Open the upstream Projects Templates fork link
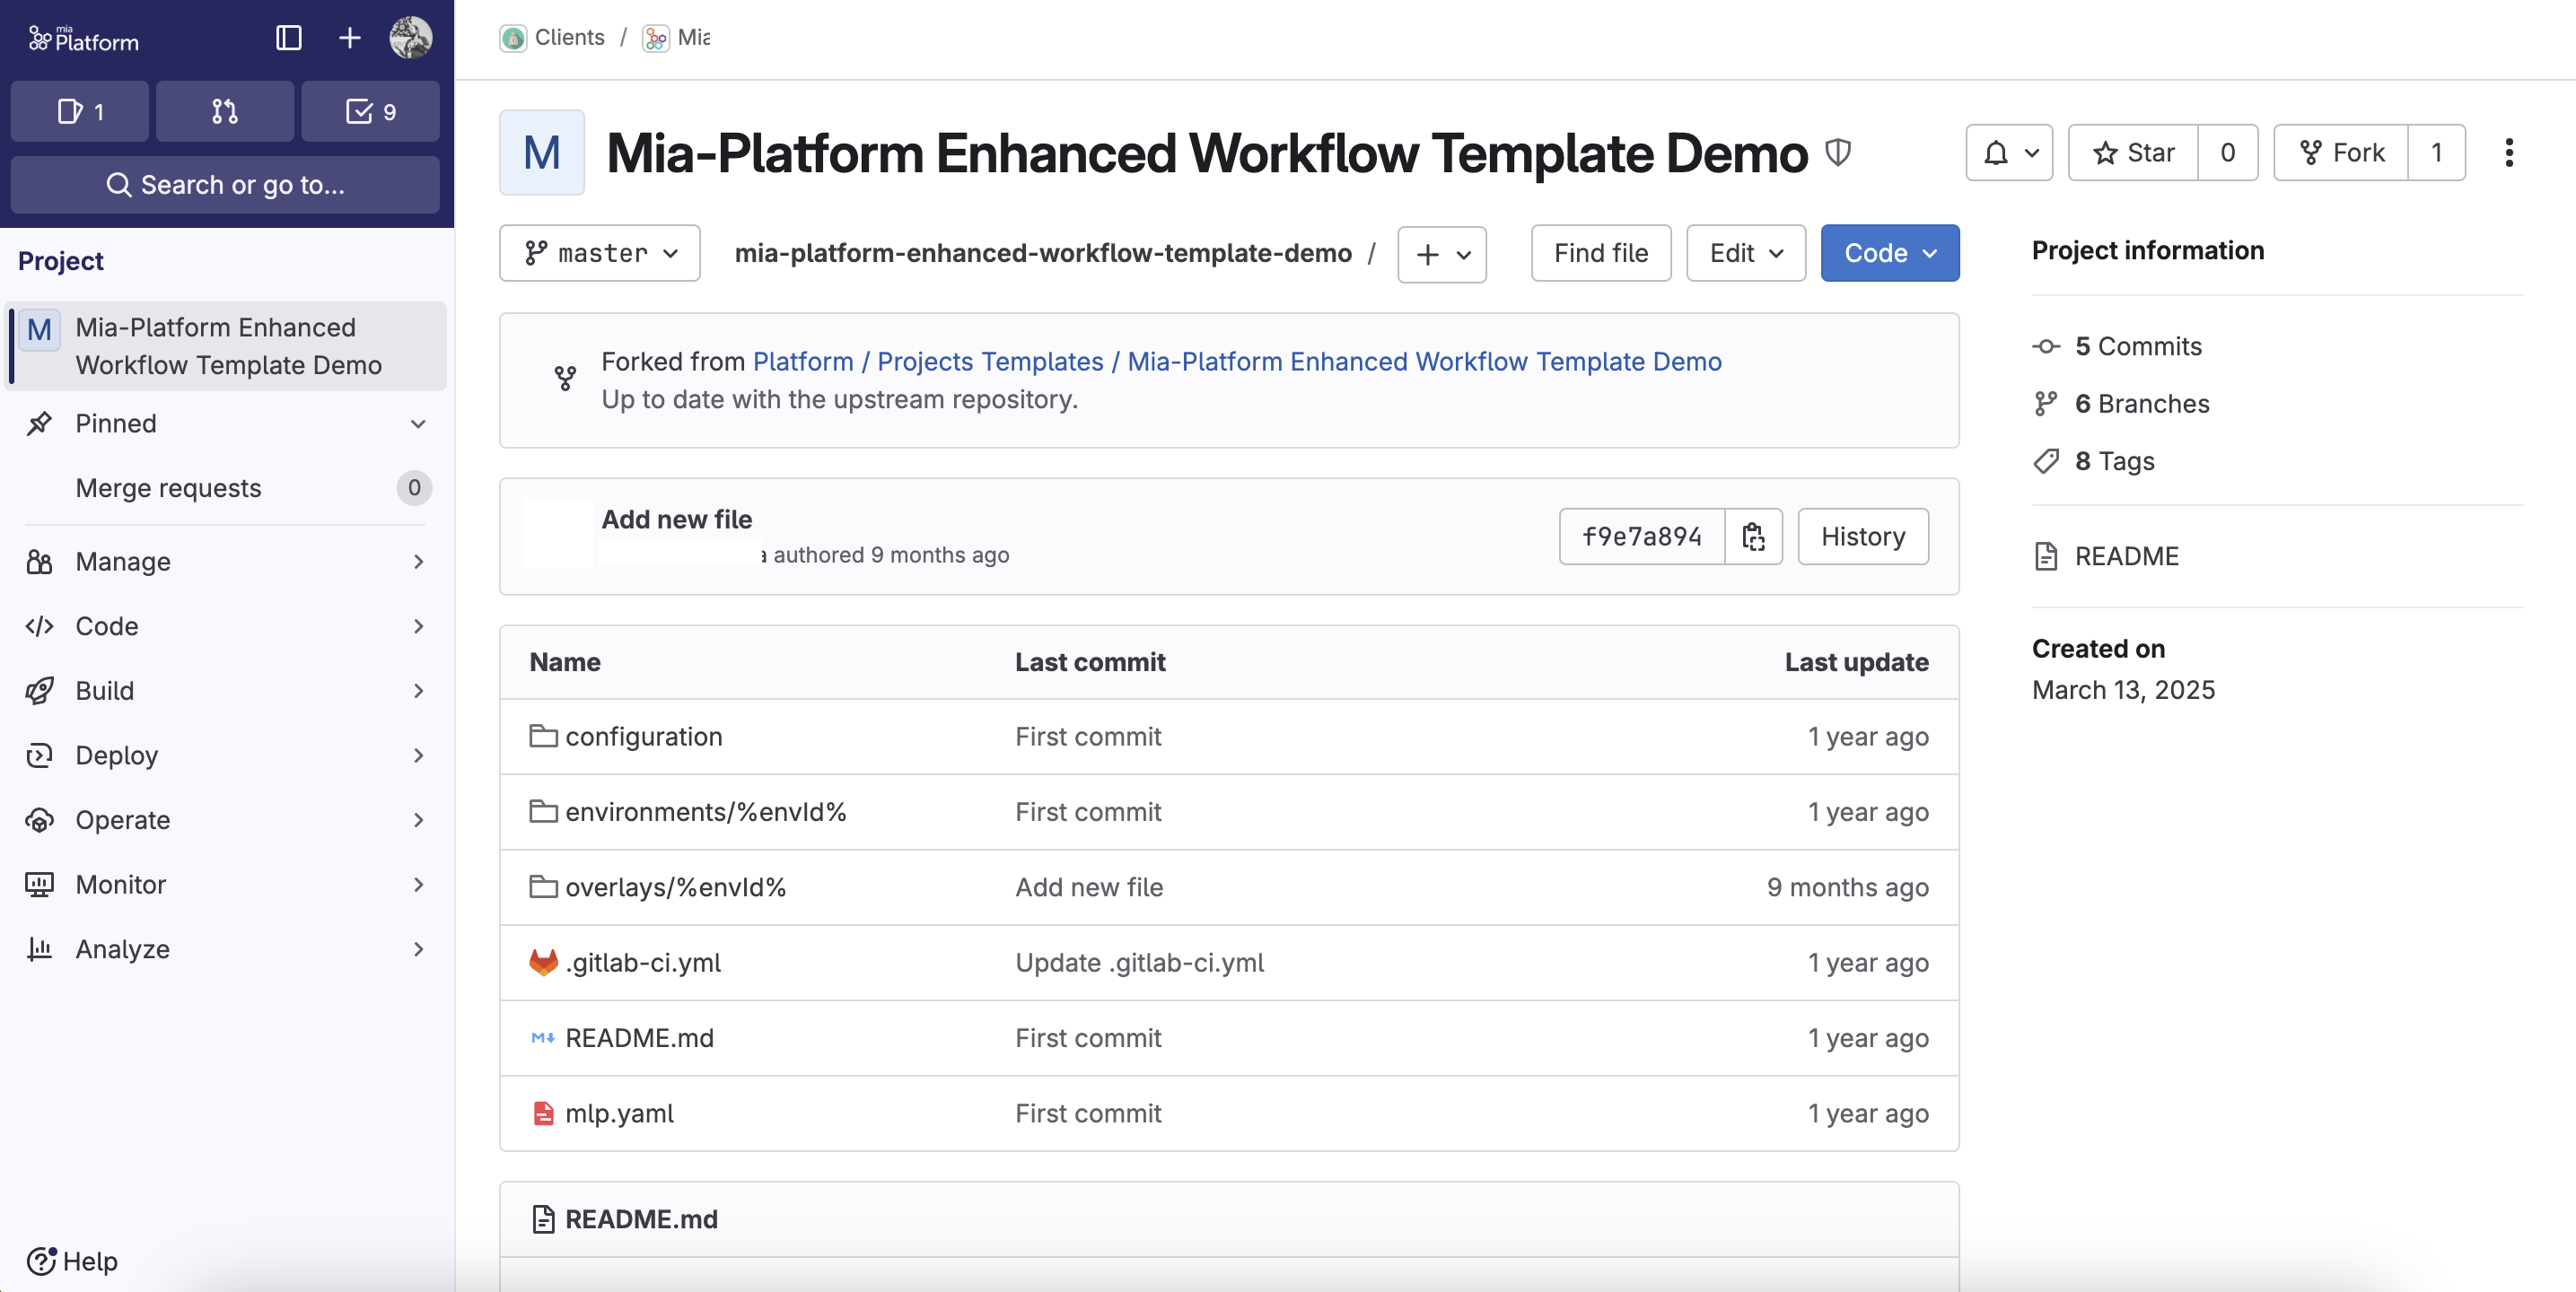 click(x=990, y=362)
